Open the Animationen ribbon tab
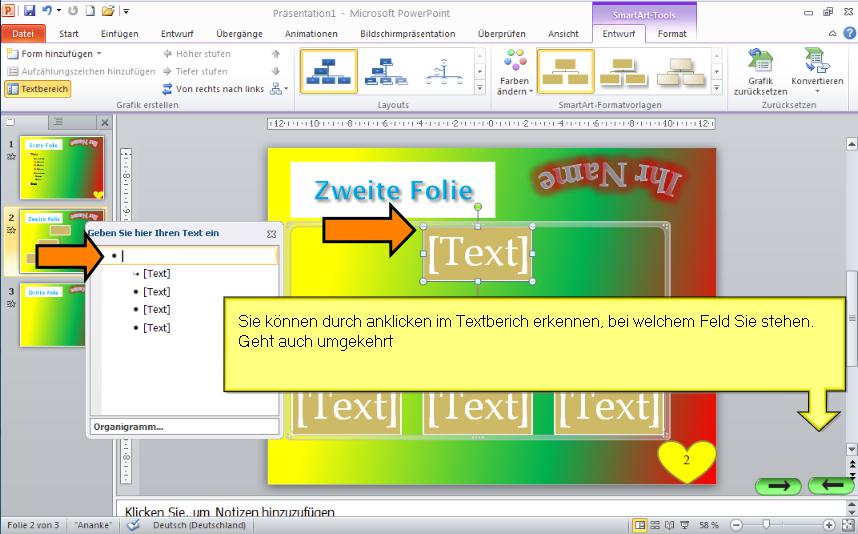This screenshot has height=534, width=858. tap(310, 34)
